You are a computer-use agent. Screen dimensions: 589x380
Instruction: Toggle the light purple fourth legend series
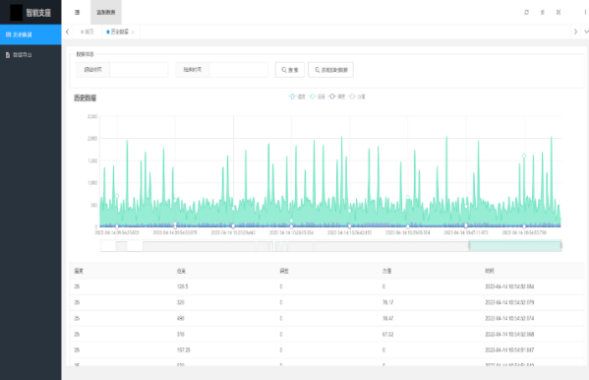point(356,97)
